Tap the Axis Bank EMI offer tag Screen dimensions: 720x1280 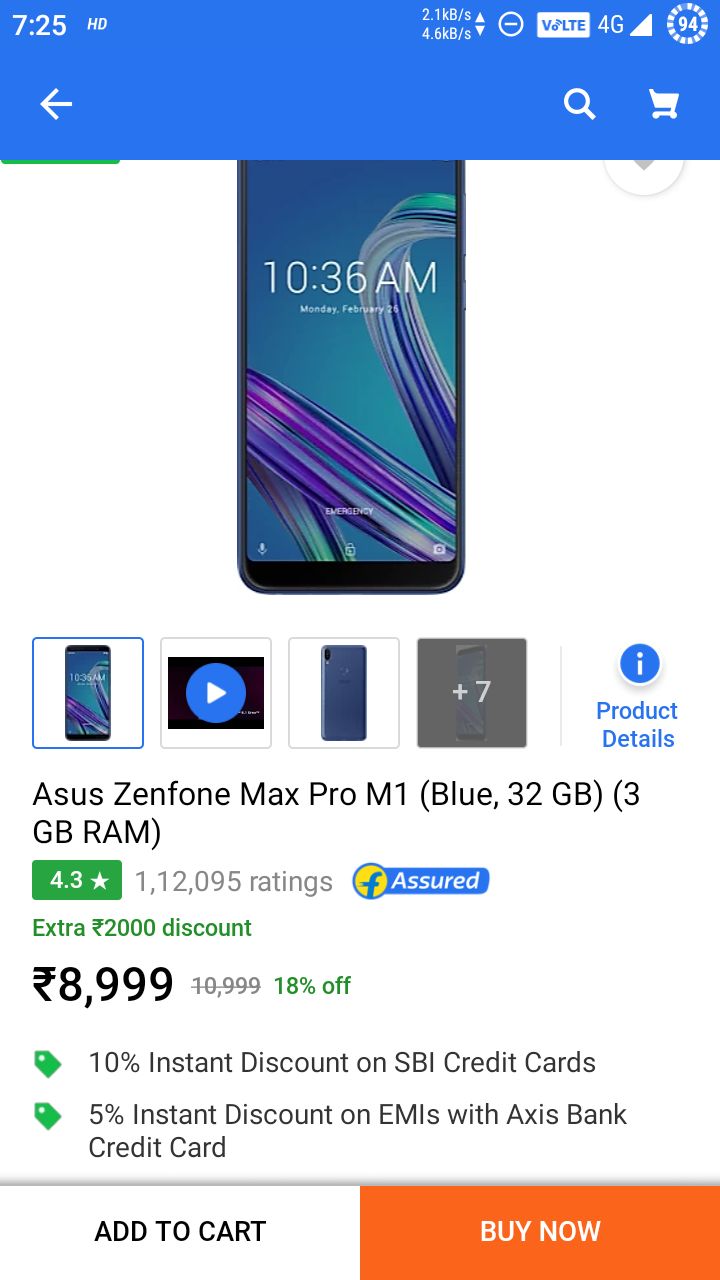pyautogui.click(x=47, y=1116)
